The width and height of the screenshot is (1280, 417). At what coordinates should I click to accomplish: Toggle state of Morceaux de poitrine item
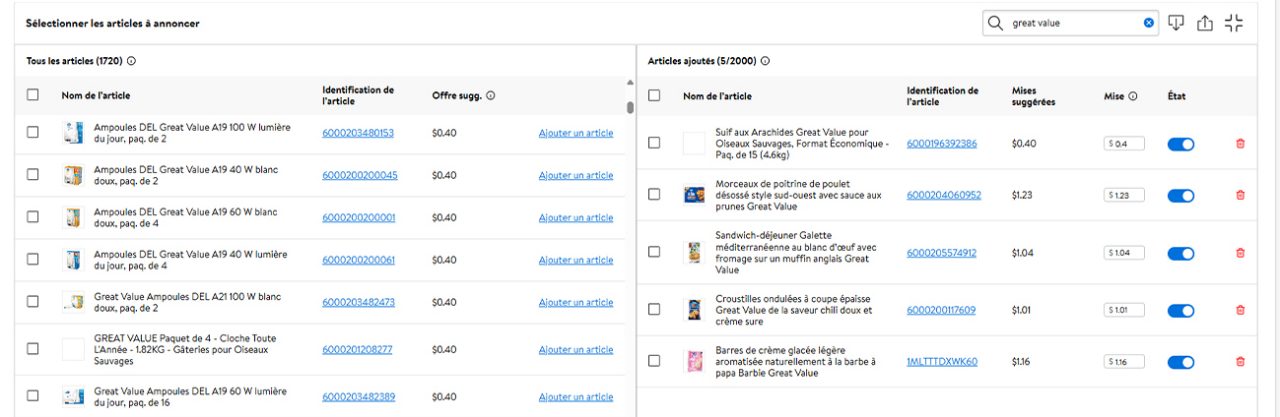(x=1181, y=195)
